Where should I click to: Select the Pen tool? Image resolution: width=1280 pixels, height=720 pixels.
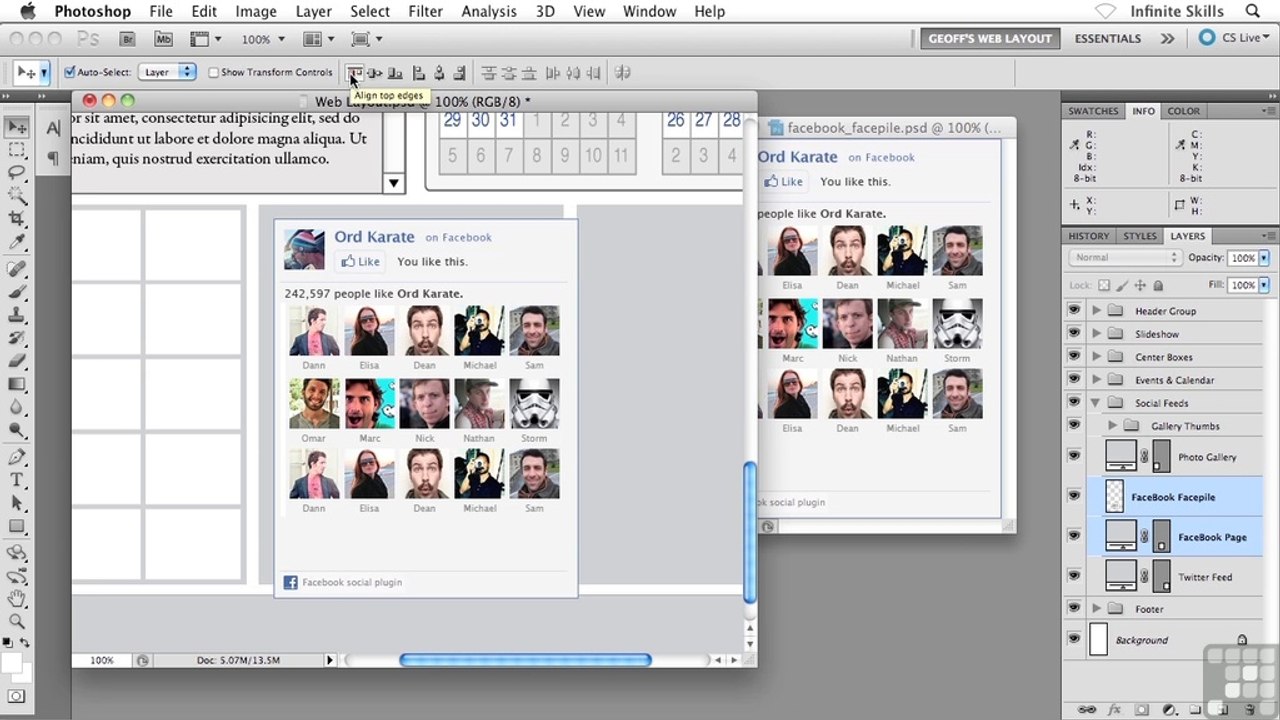17,457
